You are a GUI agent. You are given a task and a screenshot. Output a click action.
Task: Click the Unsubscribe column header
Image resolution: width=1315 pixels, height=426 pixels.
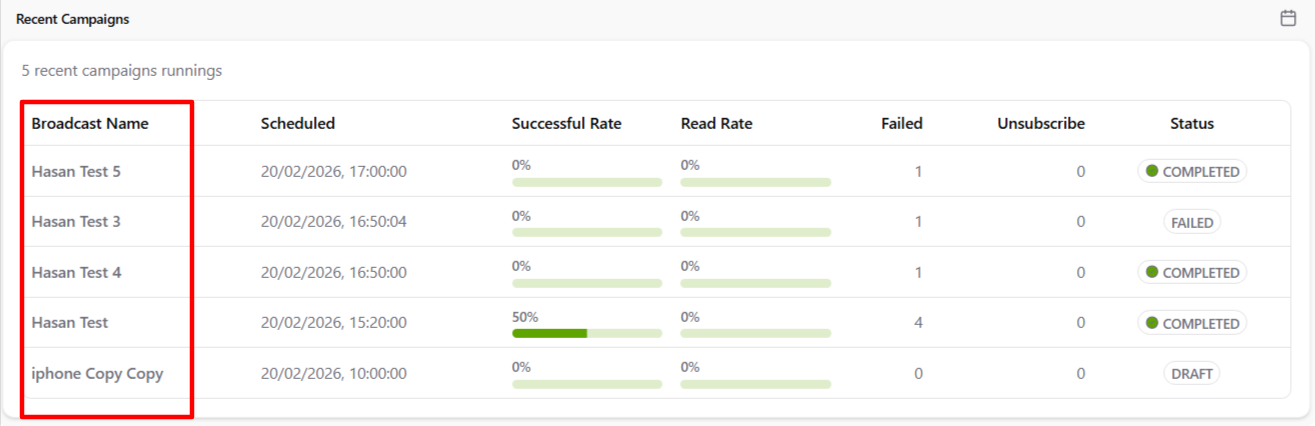[1040, 124]
